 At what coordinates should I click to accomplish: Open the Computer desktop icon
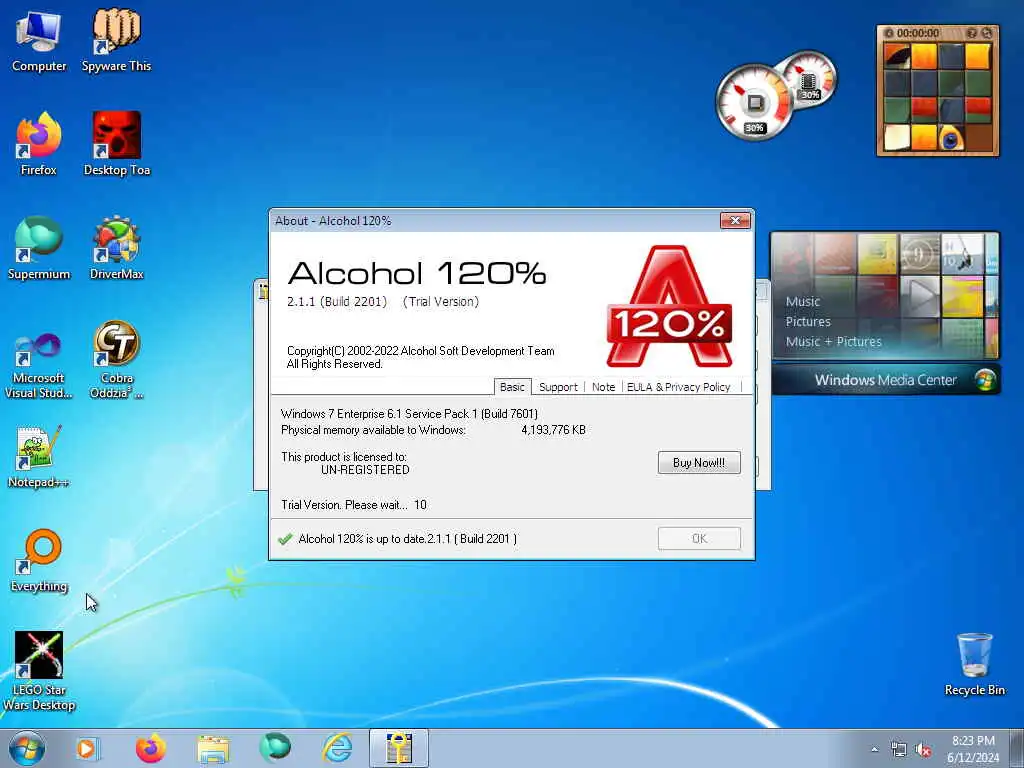pyautogui.click(x=39, y=41)
